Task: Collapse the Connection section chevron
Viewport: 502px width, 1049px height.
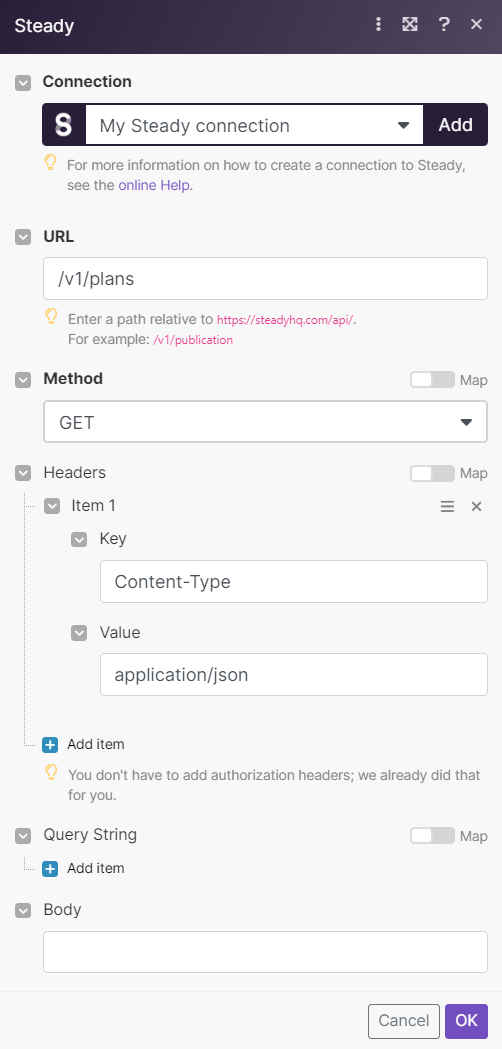Action: click(23, 83)
